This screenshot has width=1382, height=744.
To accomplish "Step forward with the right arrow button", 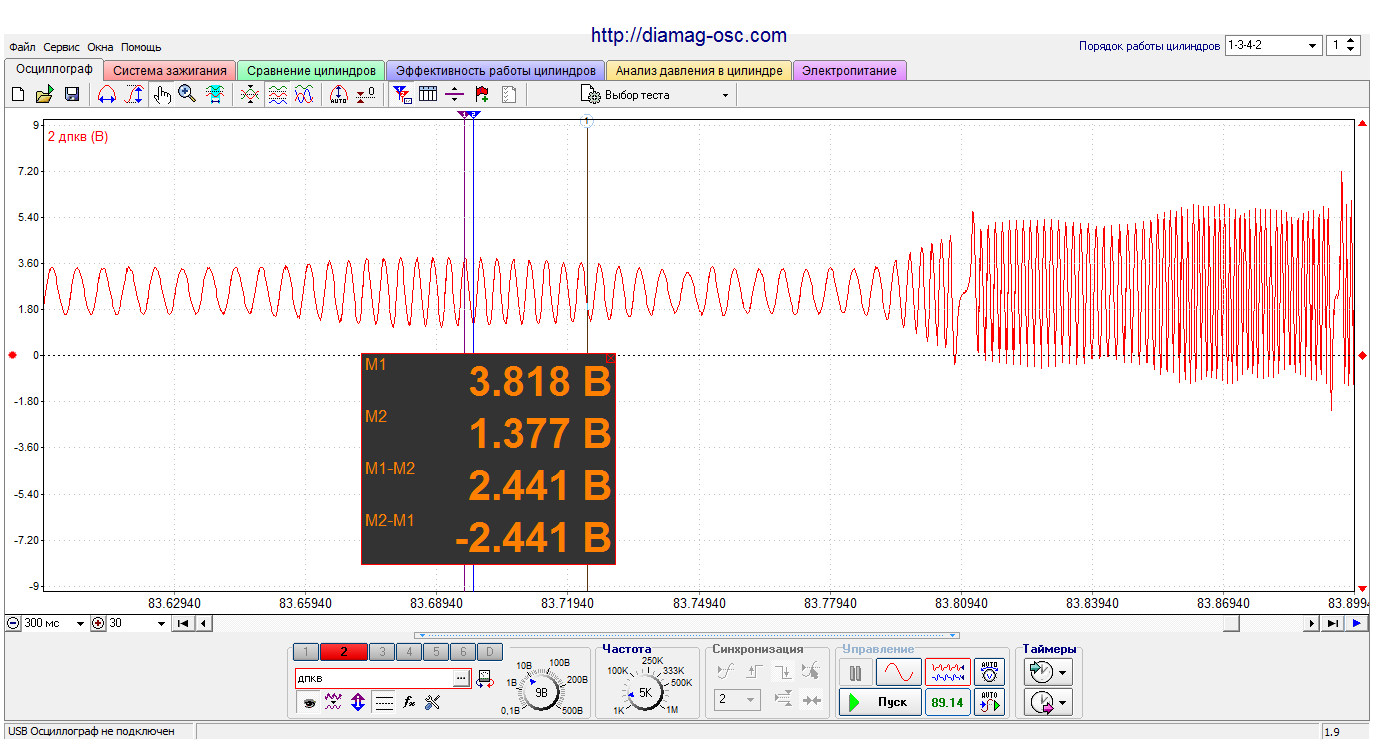I will coord(1312,623).
